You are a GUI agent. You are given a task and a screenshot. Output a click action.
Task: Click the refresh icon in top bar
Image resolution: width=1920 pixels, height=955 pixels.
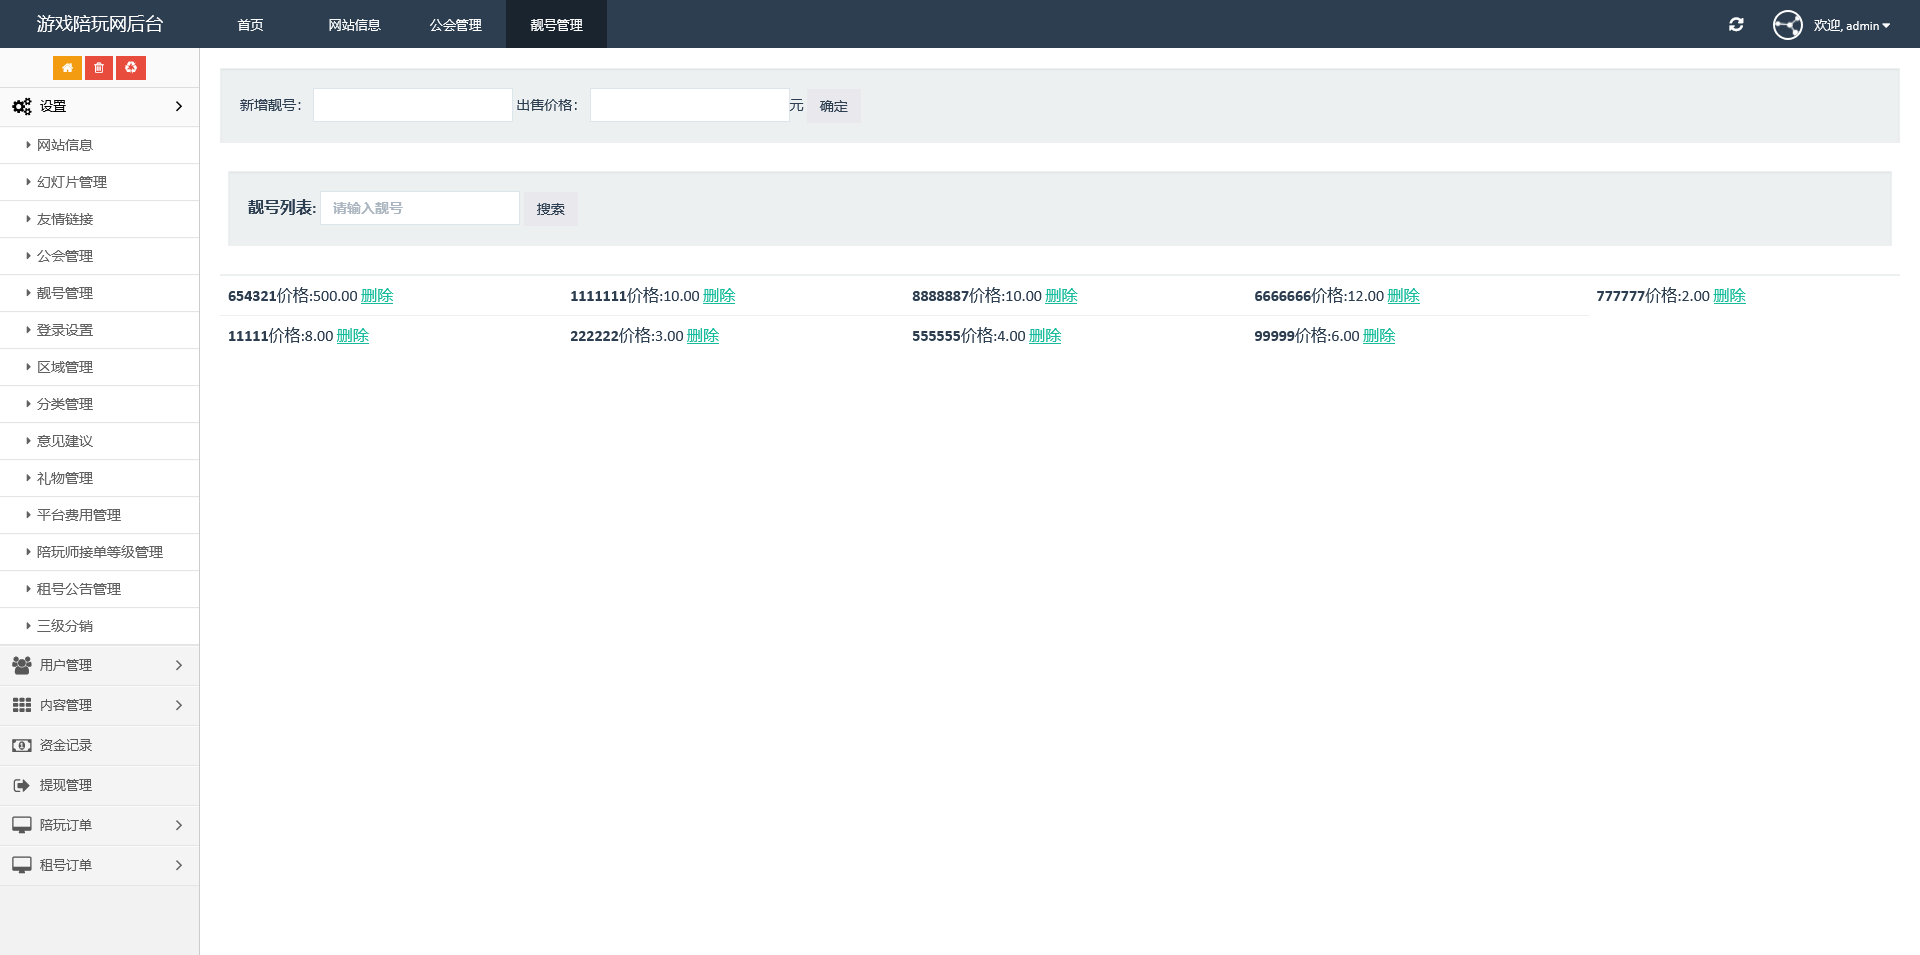click(1736, 24)
